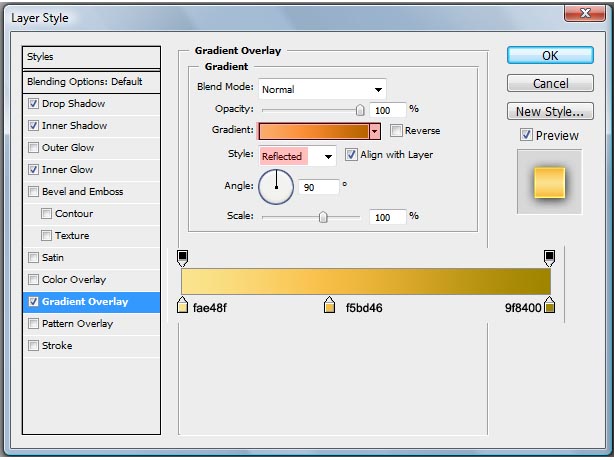Click the Scale value field
The width and height of the screenshot is (615, 460).
pyautogui.click(x=388, y=217)
